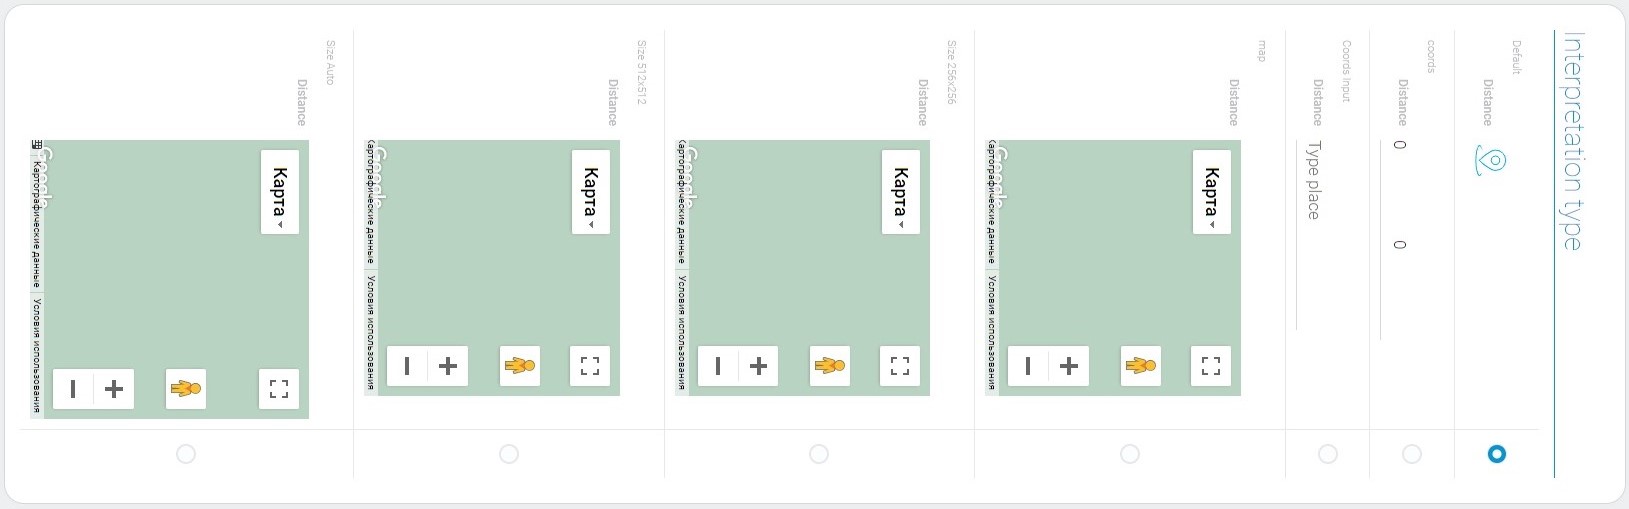Click fullscreen icon in Size Auto map

[x=279, y=389]
